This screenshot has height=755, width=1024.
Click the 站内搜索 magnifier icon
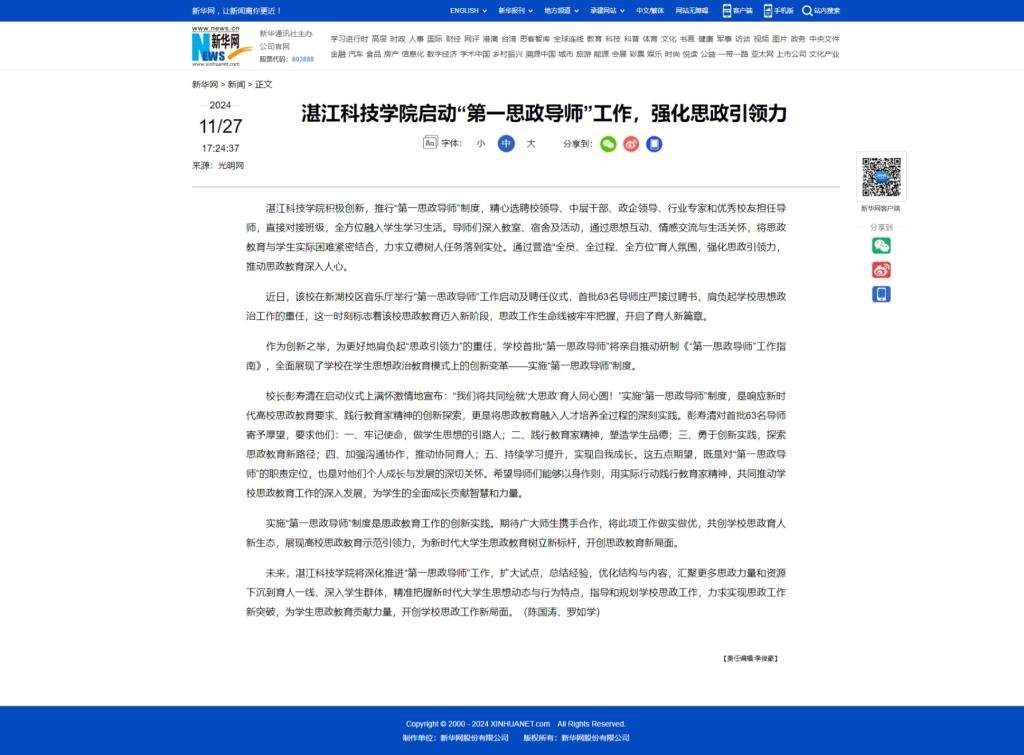pos(807,10)
